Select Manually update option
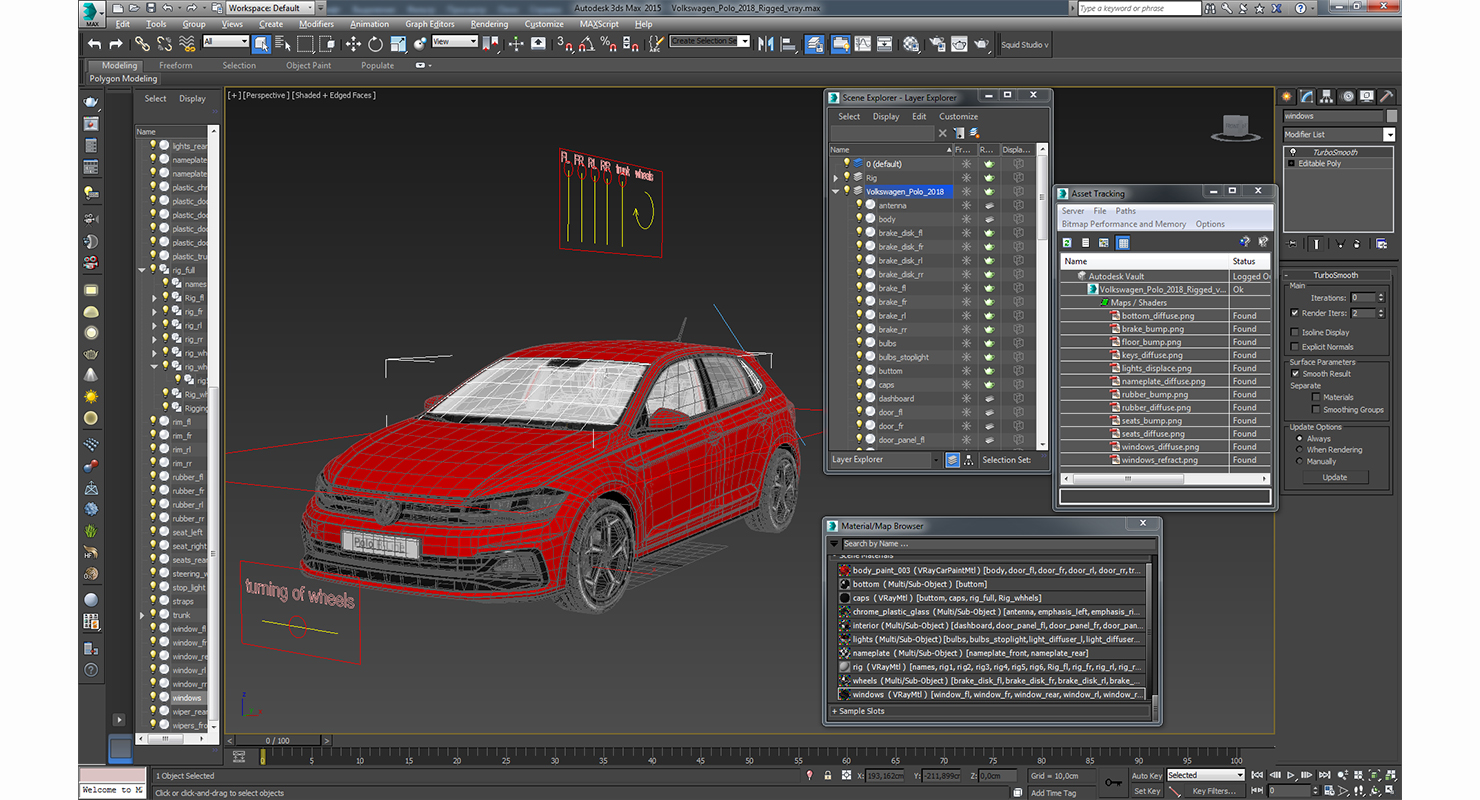1480x800 pixels. pos(1299,461)
